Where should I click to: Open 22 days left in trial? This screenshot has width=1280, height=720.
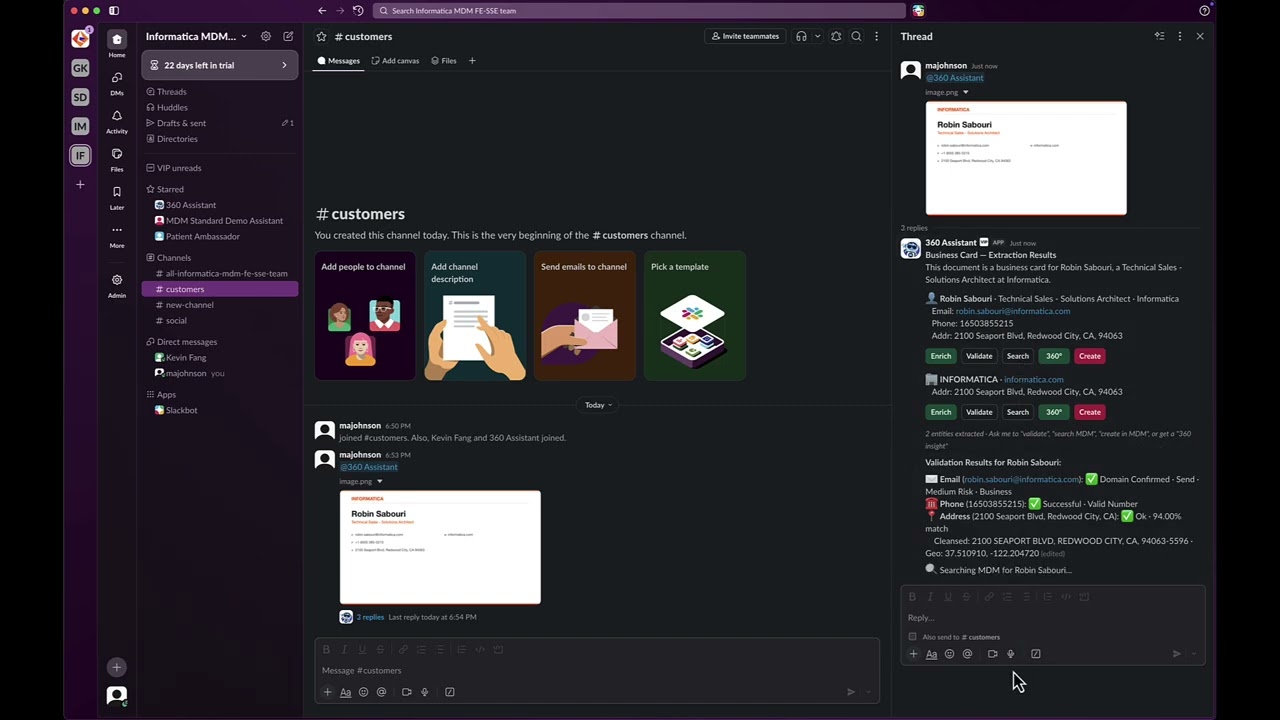point(220,65)
